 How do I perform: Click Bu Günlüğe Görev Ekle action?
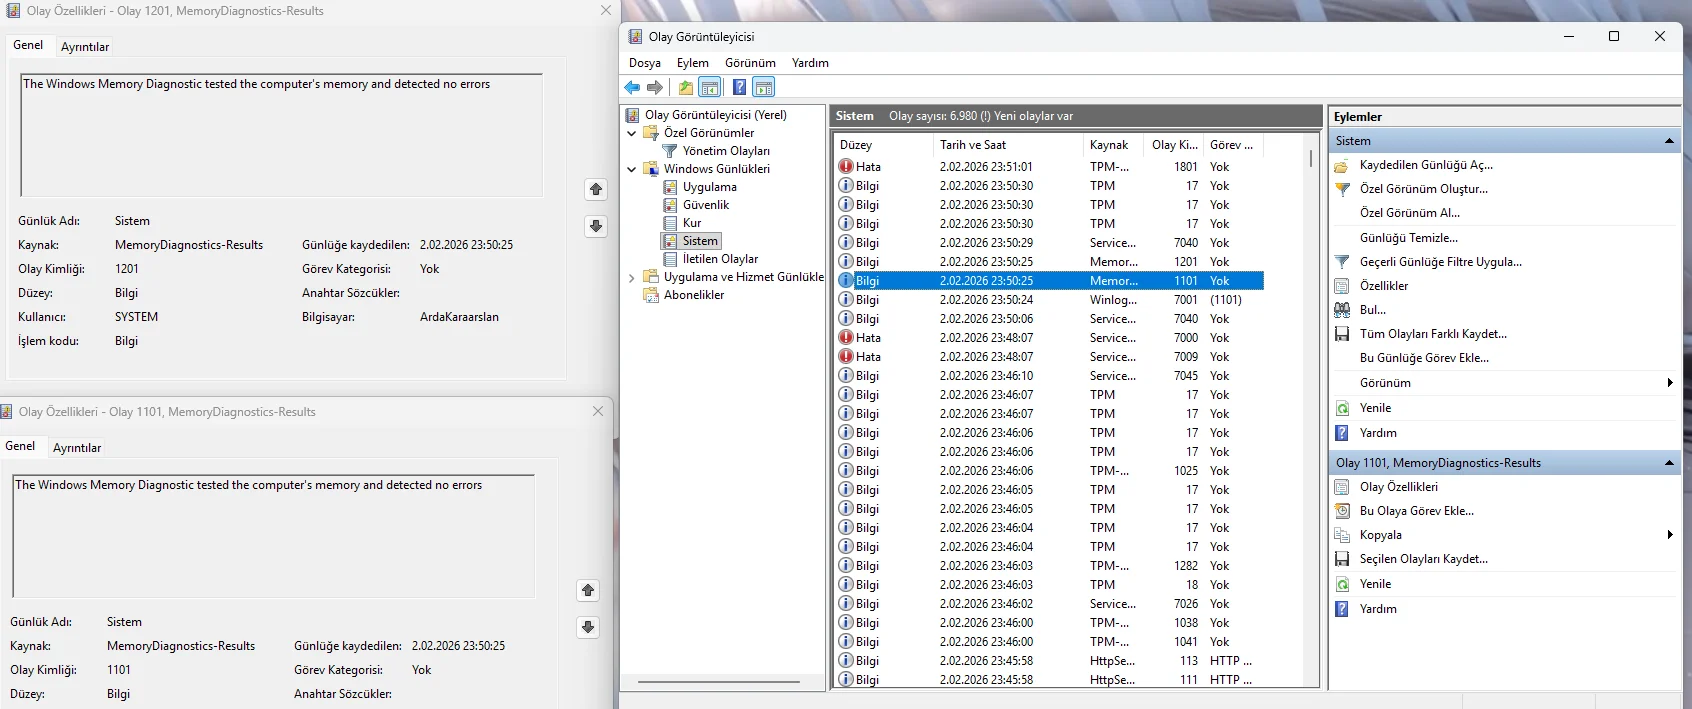[1424, 358]
